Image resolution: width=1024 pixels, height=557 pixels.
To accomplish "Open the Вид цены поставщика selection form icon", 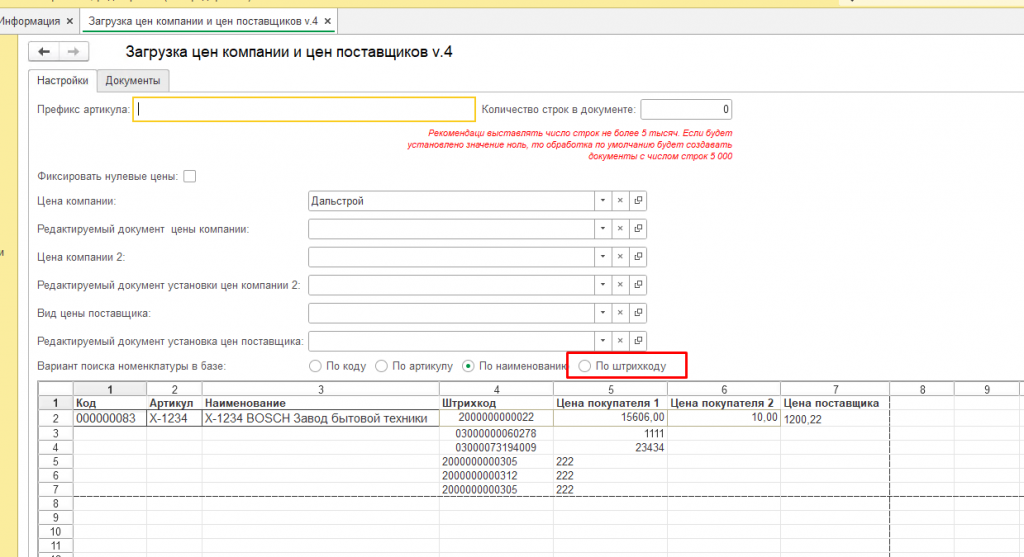I will click(x=638, y=313).
